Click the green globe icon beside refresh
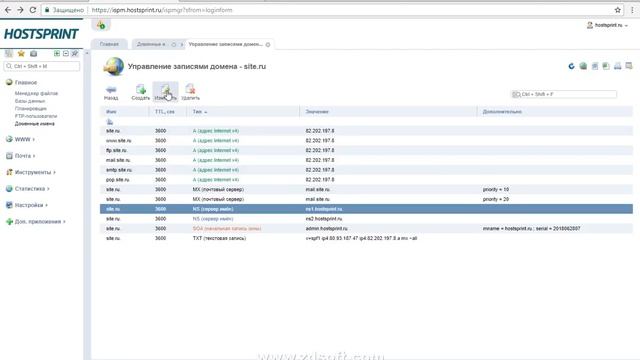 [583, 66]
